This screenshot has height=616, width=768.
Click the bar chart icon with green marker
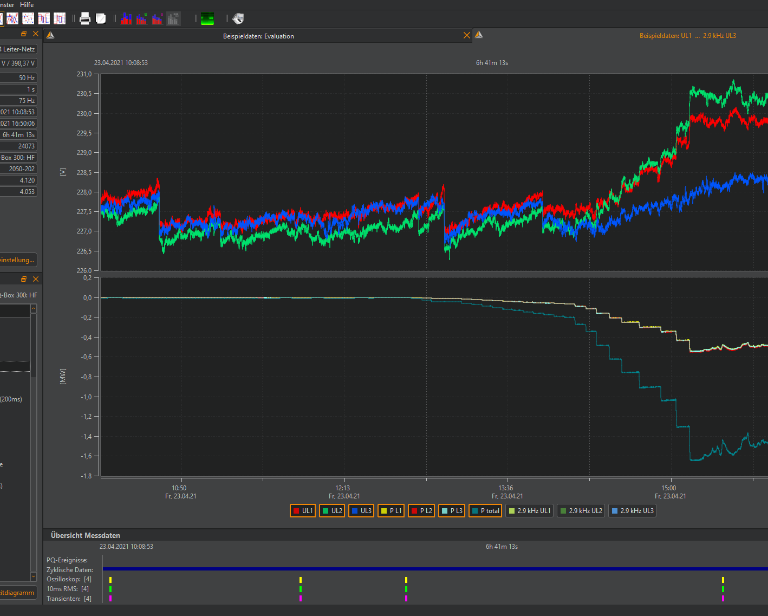pos(142,19)
